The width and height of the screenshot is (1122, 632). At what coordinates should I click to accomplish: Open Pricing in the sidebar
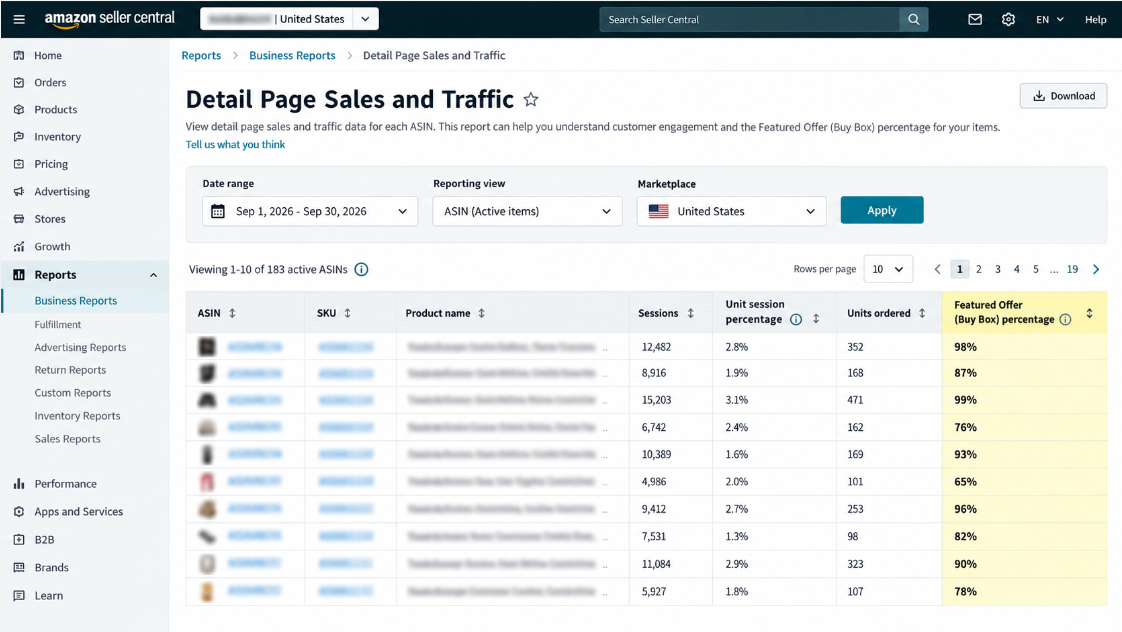[x=51, y=164]
